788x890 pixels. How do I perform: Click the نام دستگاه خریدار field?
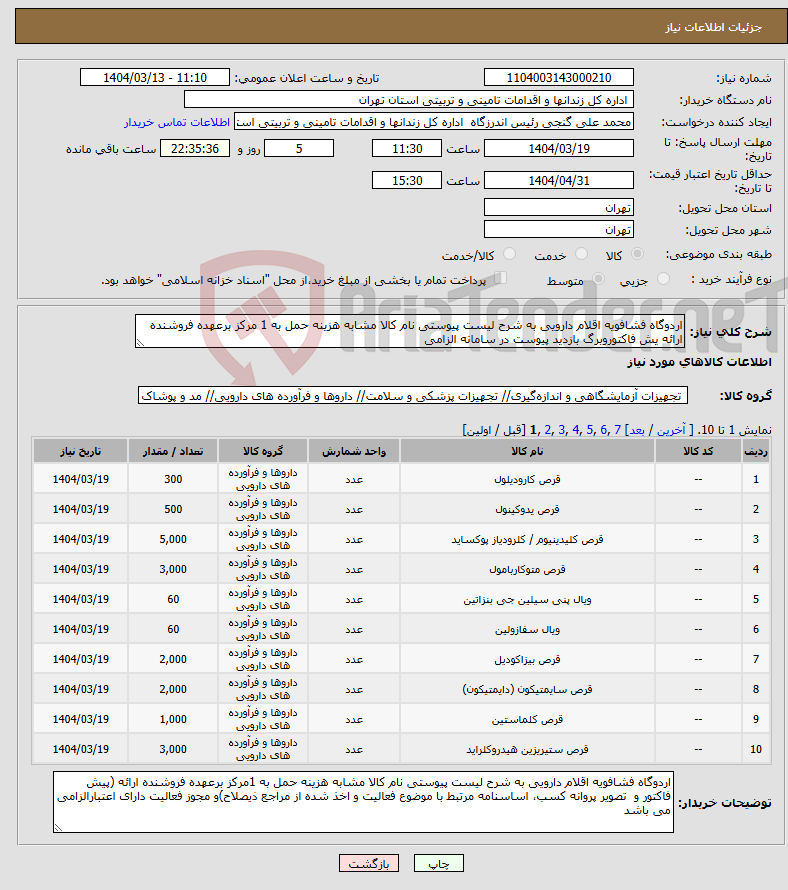click(x=409, y=100)
